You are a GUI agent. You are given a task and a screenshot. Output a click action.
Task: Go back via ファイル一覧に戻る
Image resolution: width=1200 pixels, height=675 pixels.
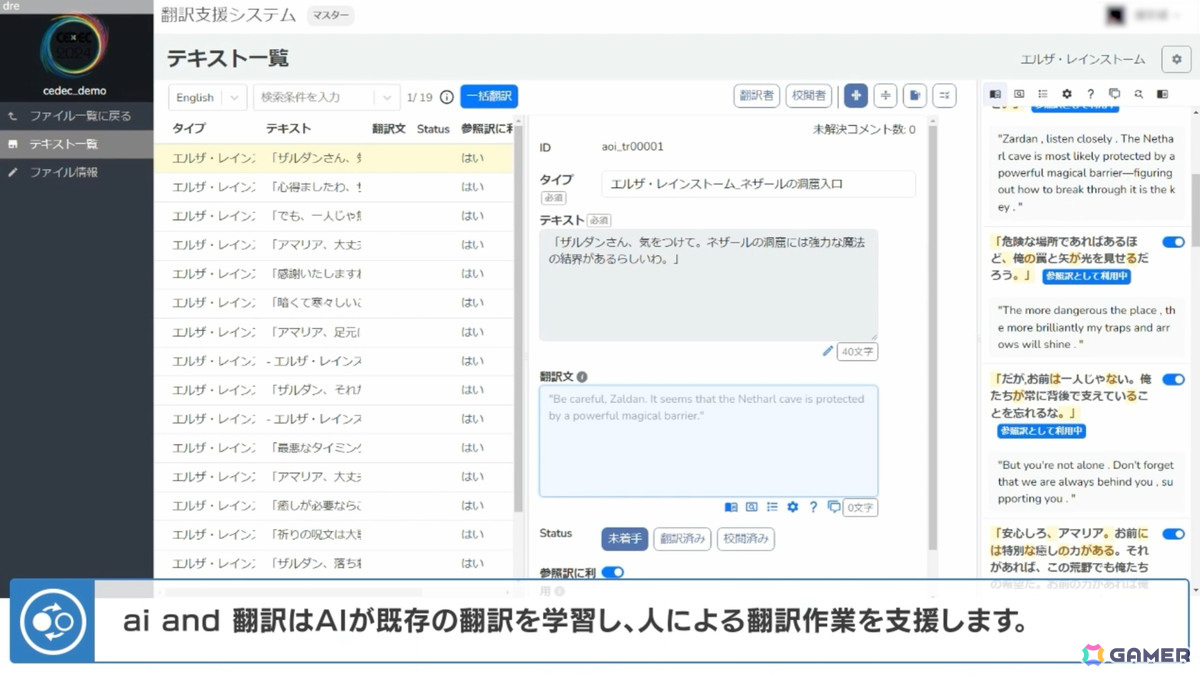pos(77,116)
